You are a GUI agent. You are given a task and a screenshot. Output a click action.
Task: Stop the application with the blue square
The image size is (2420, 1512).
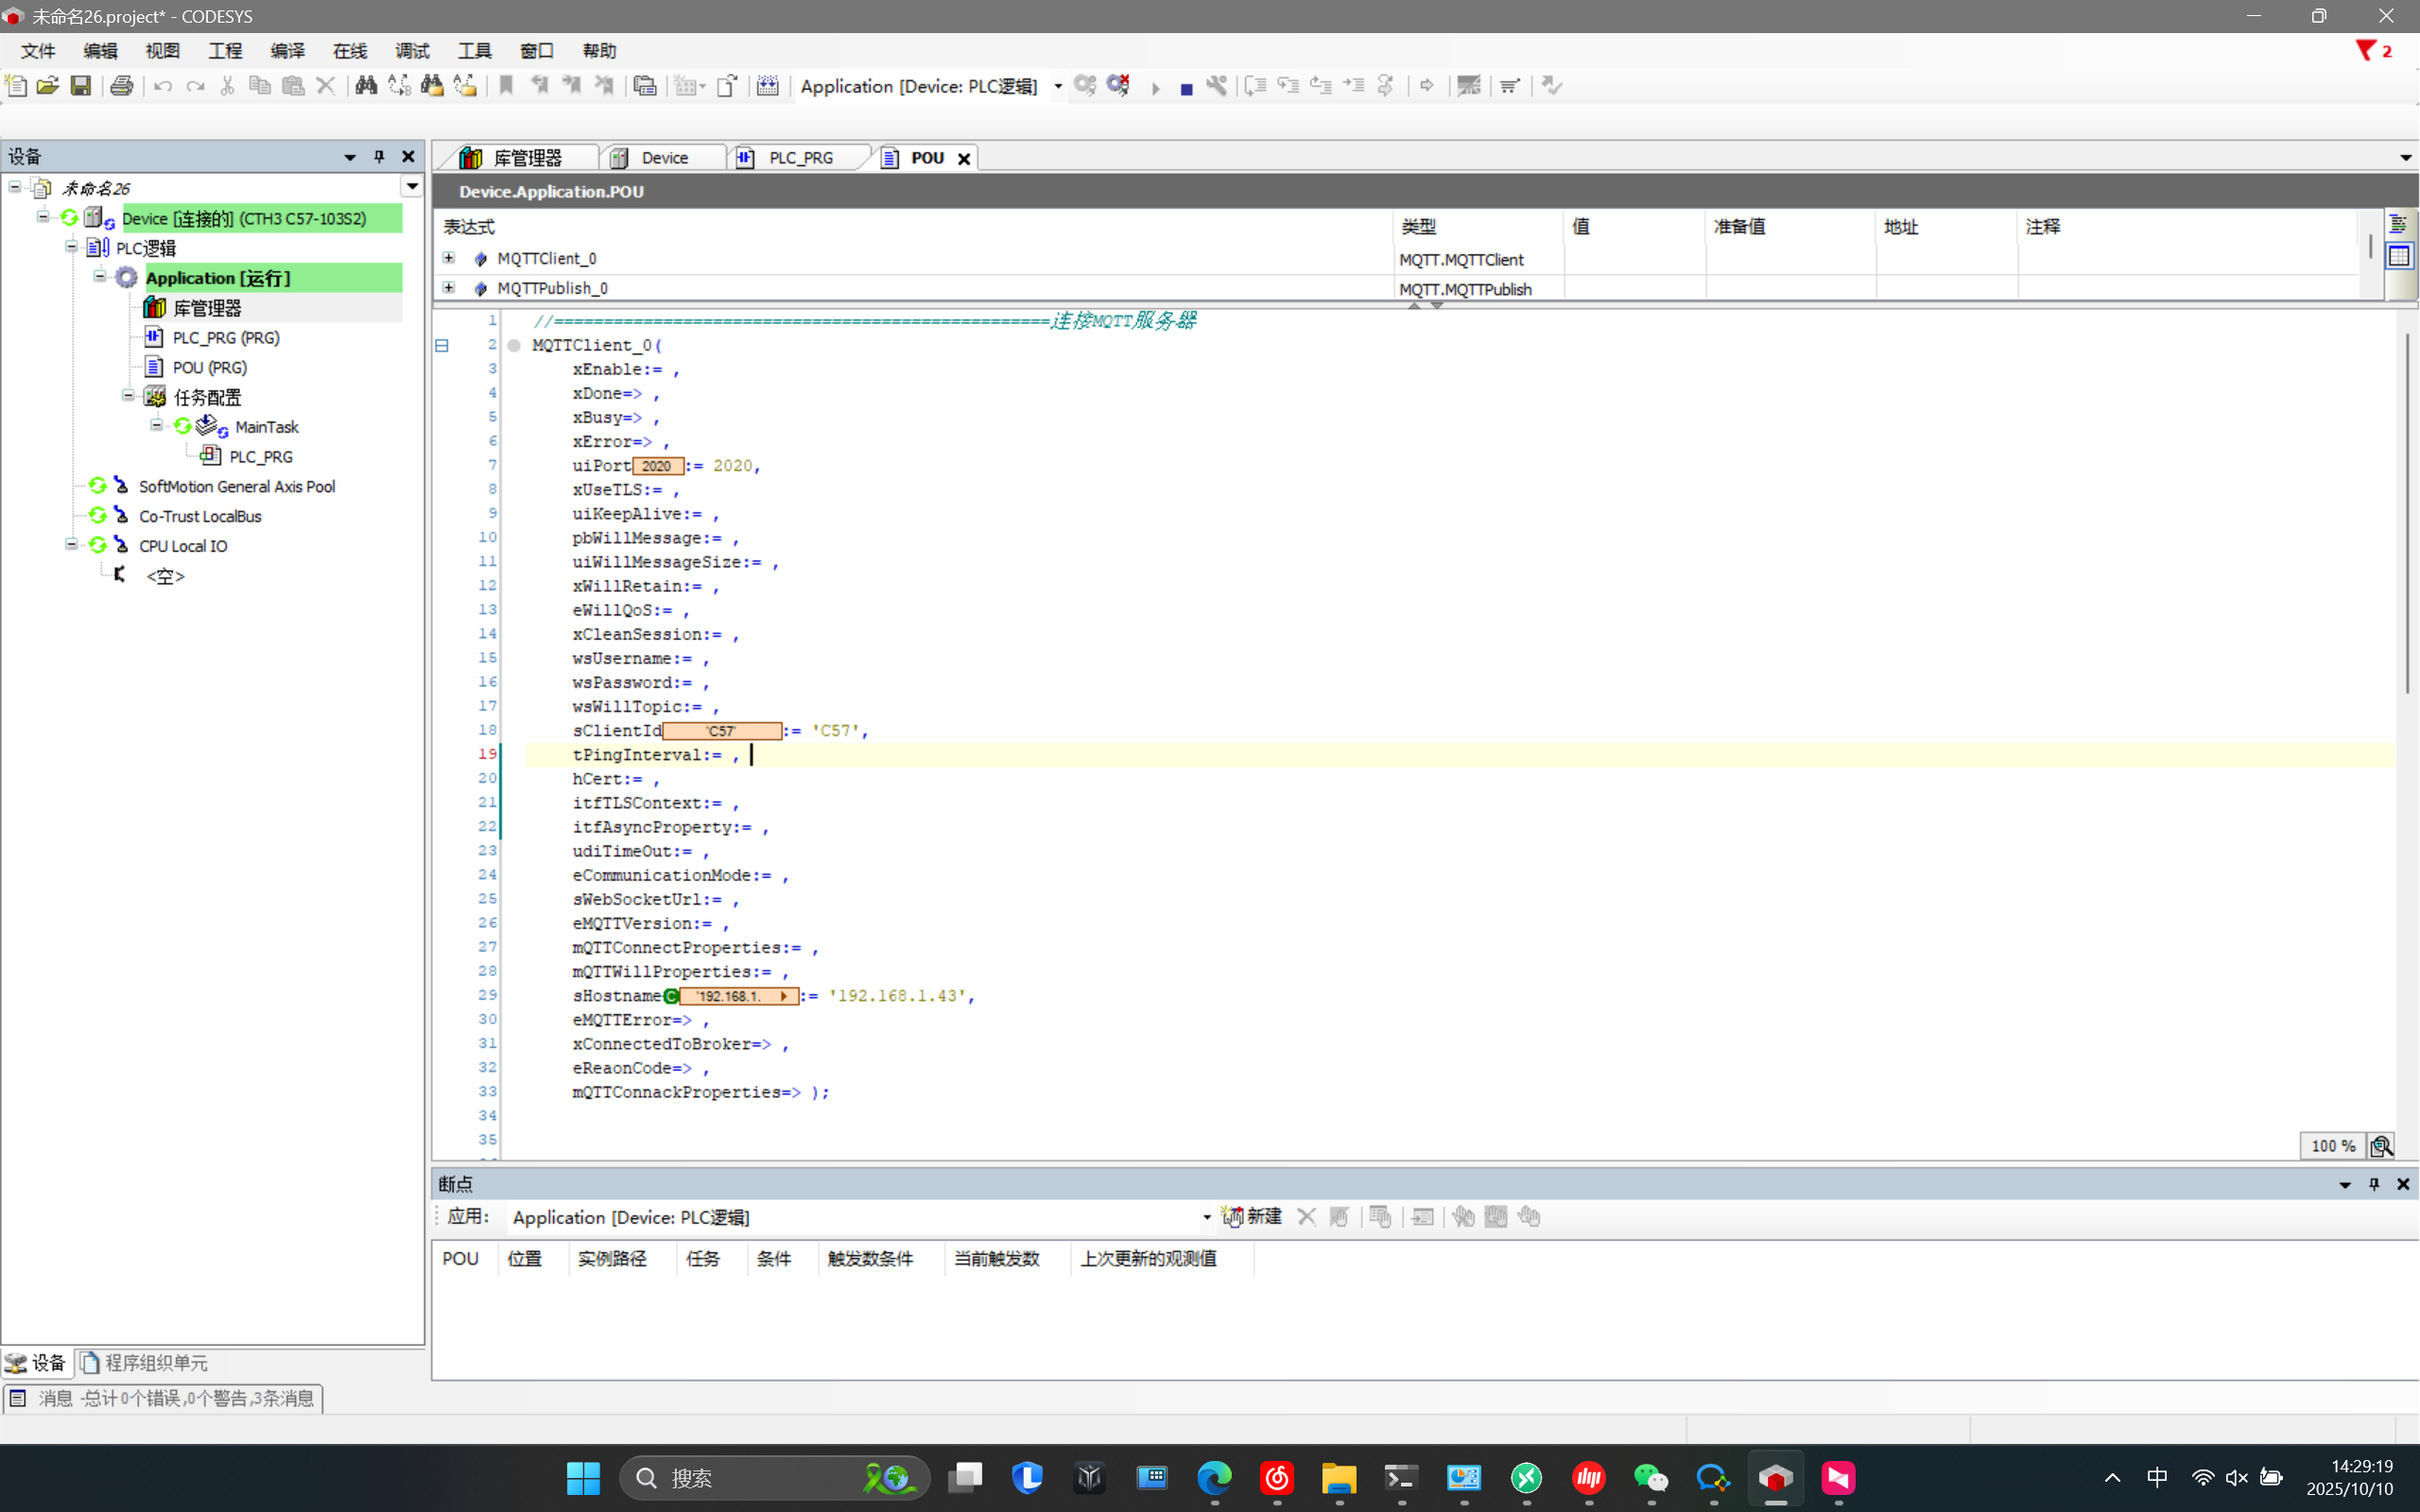[1186, 89]
